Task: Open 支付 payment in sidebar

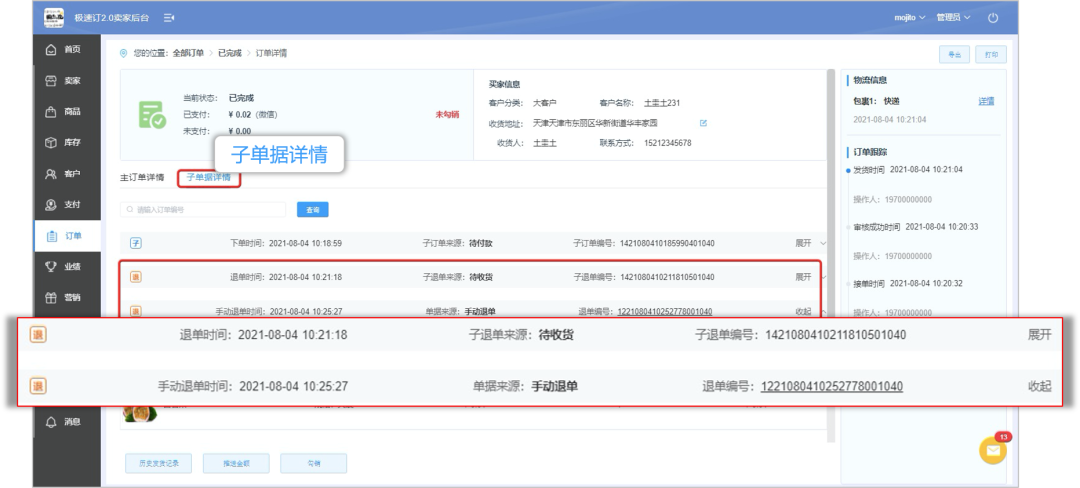Action: [66, 205]
